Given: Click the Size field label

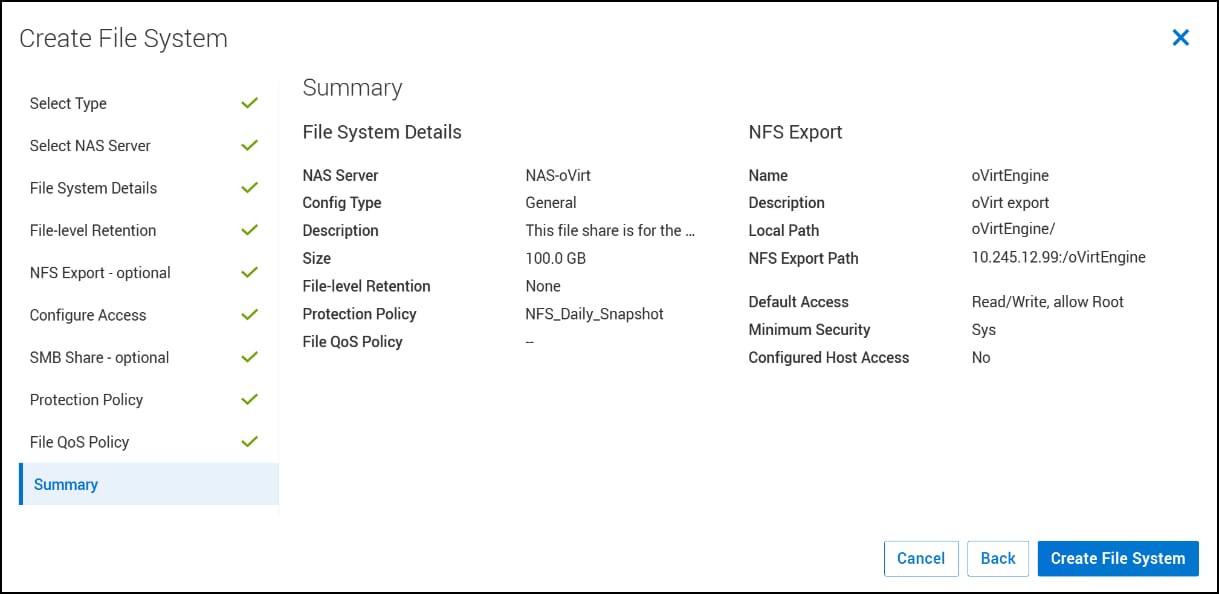Looking at the screenshot, I should 317,258.
